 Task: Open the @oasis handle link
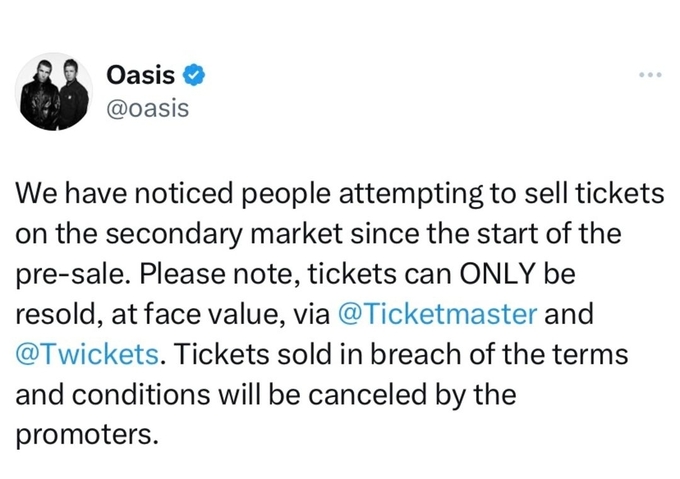[148, 108]
